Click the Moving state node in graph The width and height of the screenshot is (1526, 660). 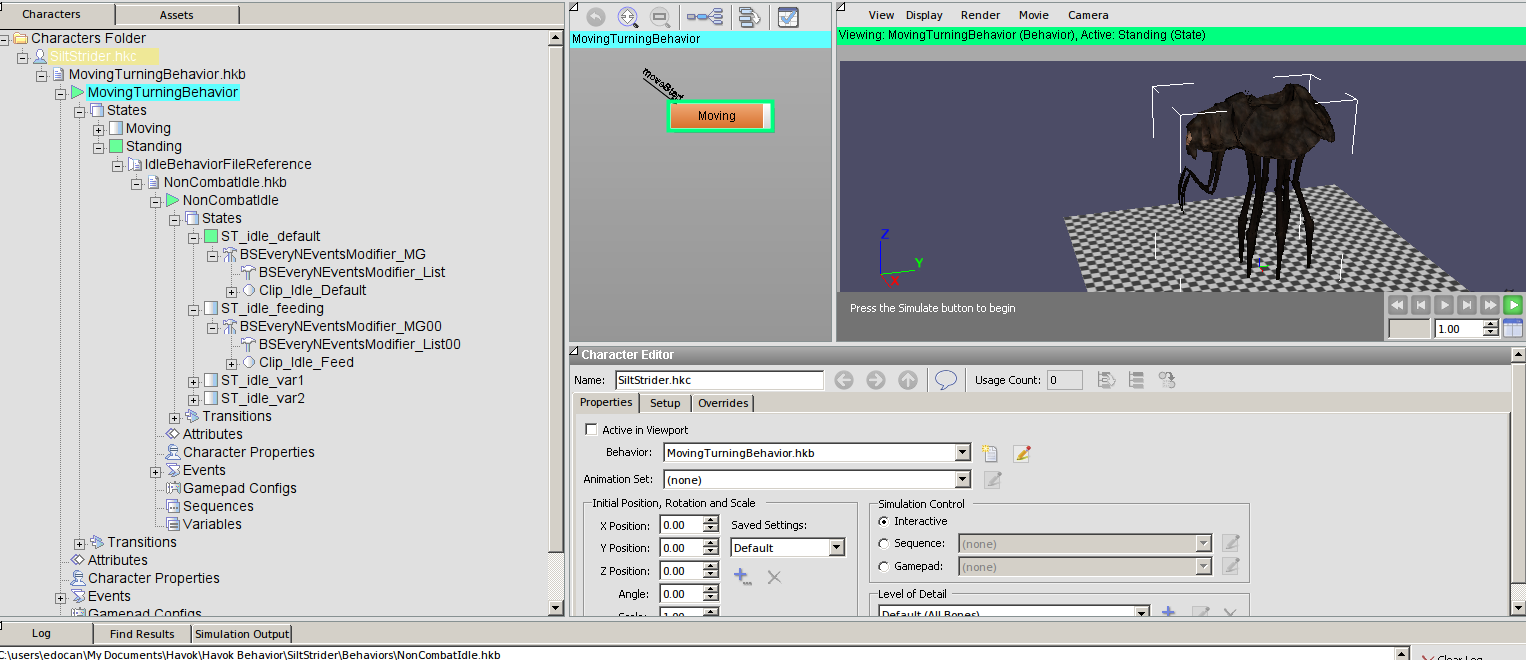coord(717,116)
